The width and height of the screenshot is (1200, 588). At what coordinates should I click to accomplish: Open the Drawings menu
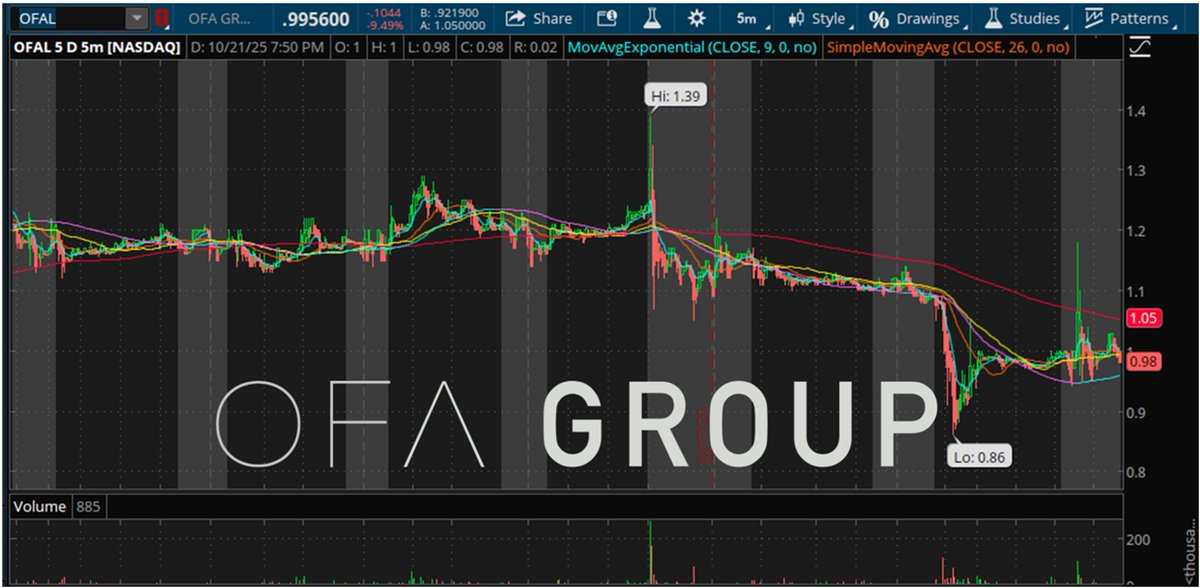pos(918,18)
